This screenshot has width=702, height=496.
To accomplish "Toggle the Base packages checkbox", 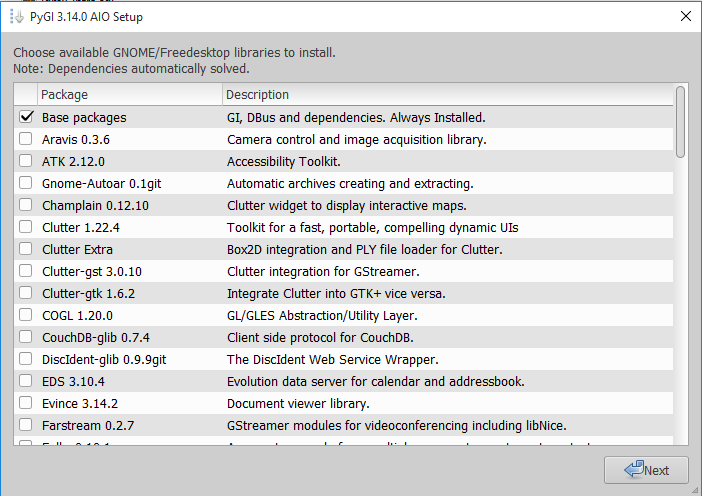I will pyautogui.click(x=26, y=117).
